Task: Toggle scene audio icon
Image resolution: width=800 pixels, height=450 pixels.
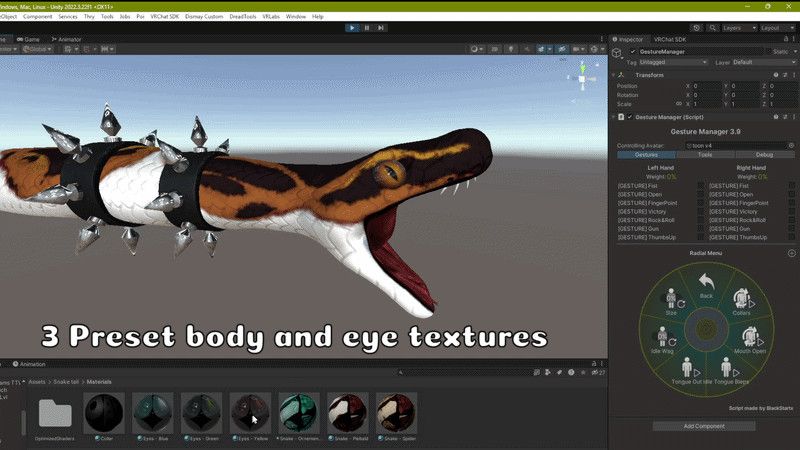Action: click(x=527, y=49)
